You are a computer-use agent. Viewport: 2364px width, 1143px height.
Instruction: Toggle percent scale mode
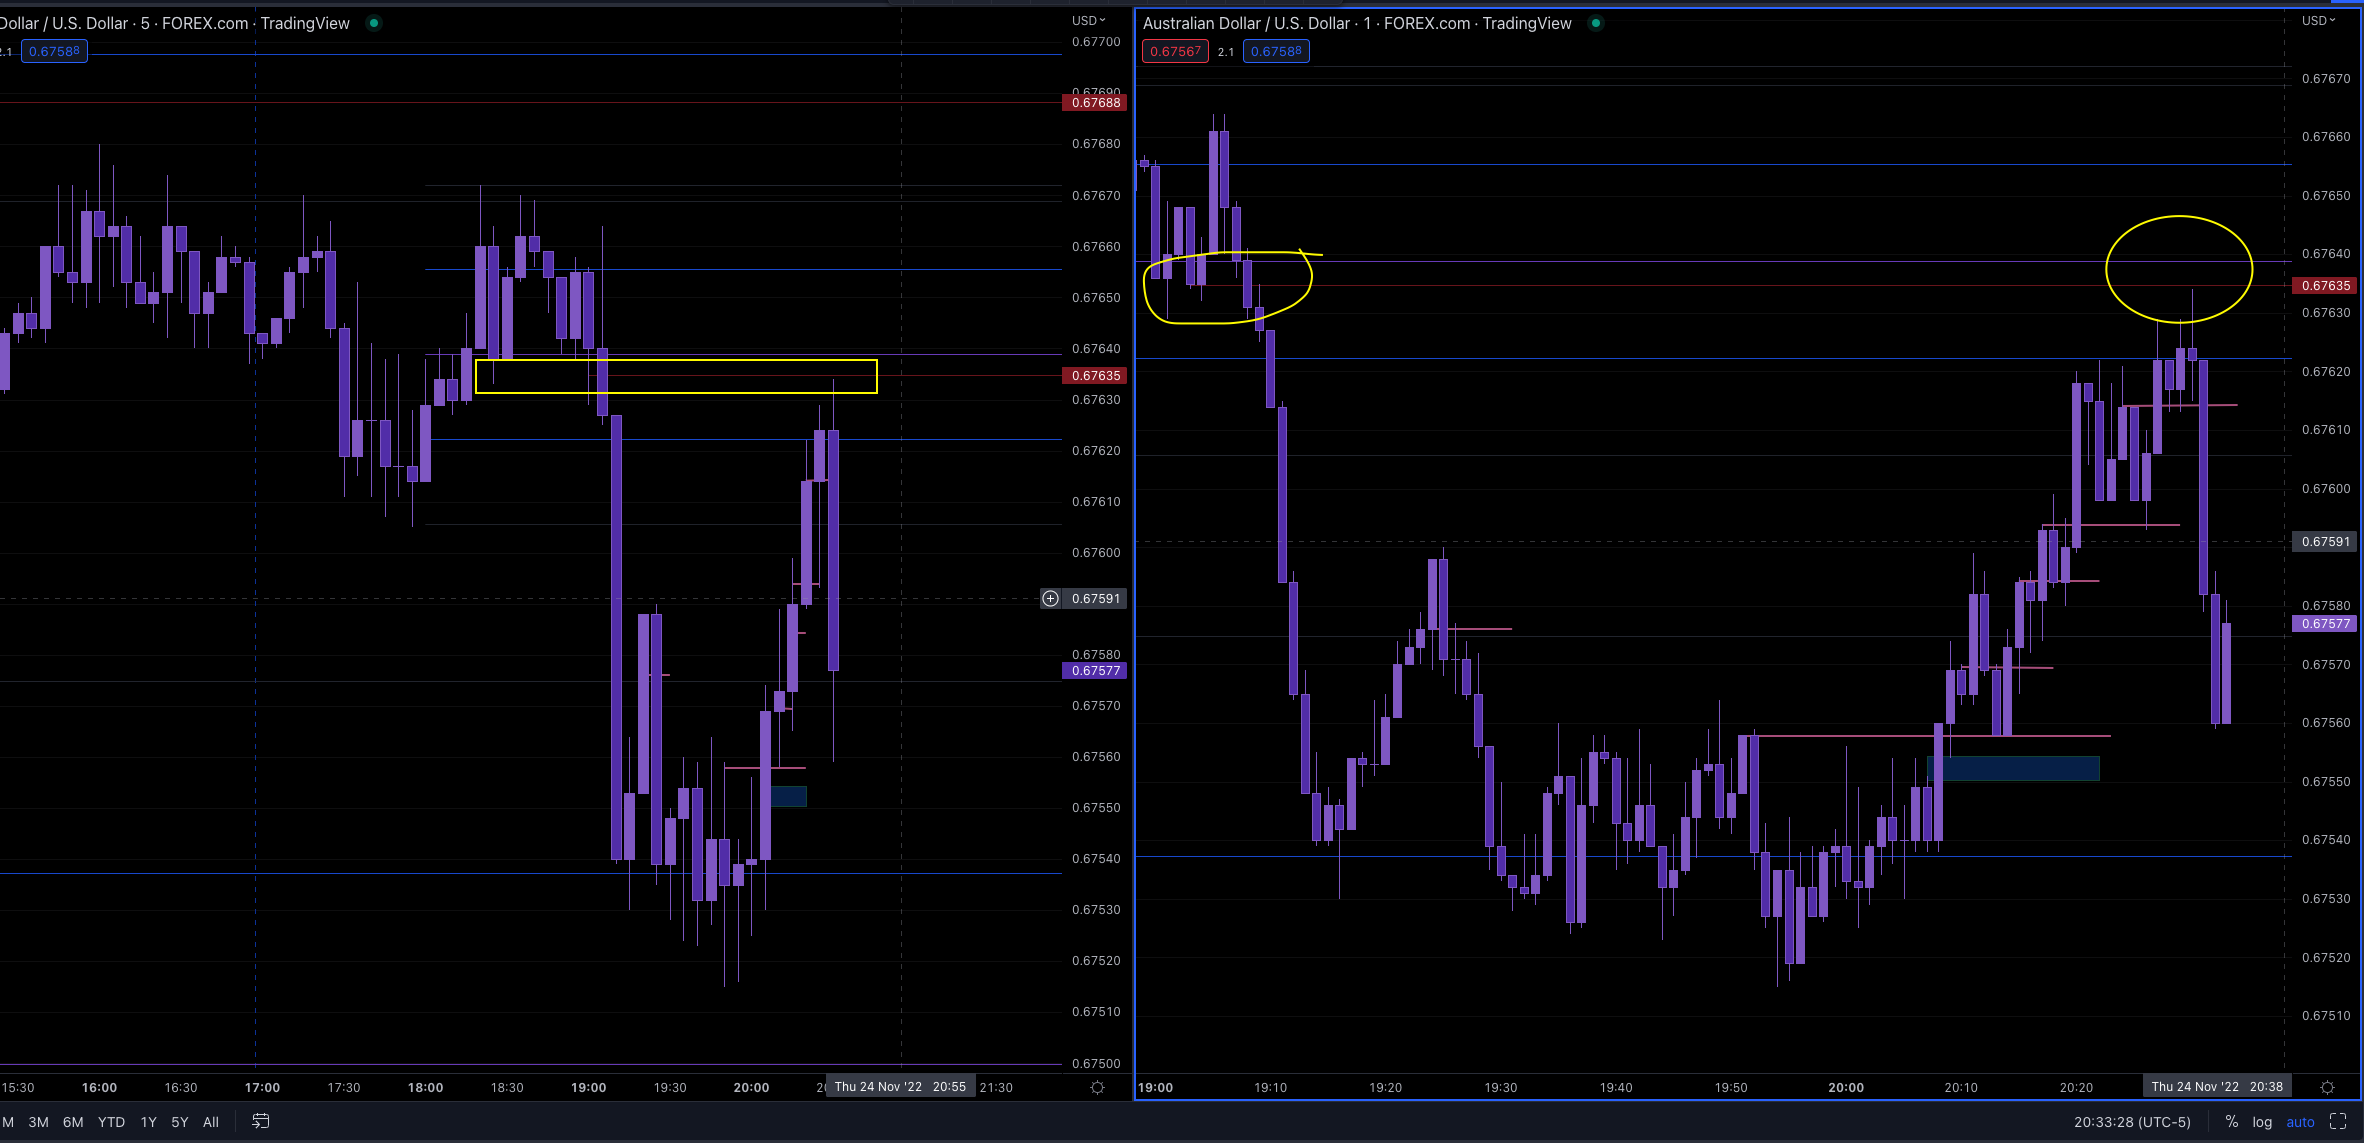[x=2232, y=1122]
